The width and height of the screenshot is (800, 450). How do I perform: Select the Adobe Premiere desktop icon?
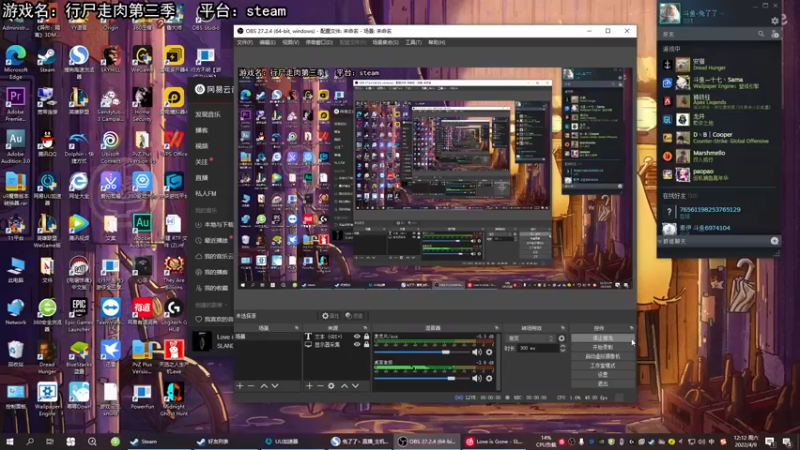16,104
